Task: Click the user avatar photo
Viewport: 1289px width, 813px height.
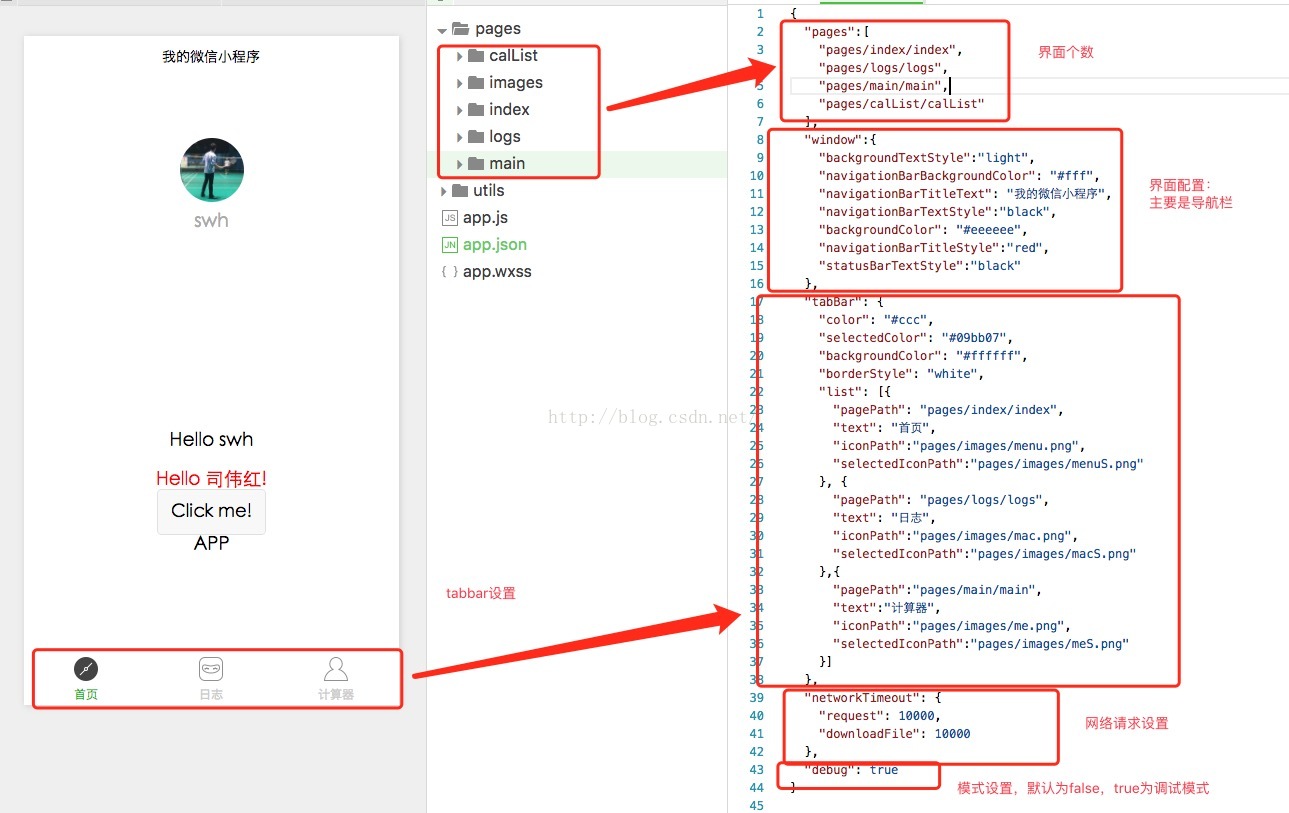Action: [x=212, y=170]
